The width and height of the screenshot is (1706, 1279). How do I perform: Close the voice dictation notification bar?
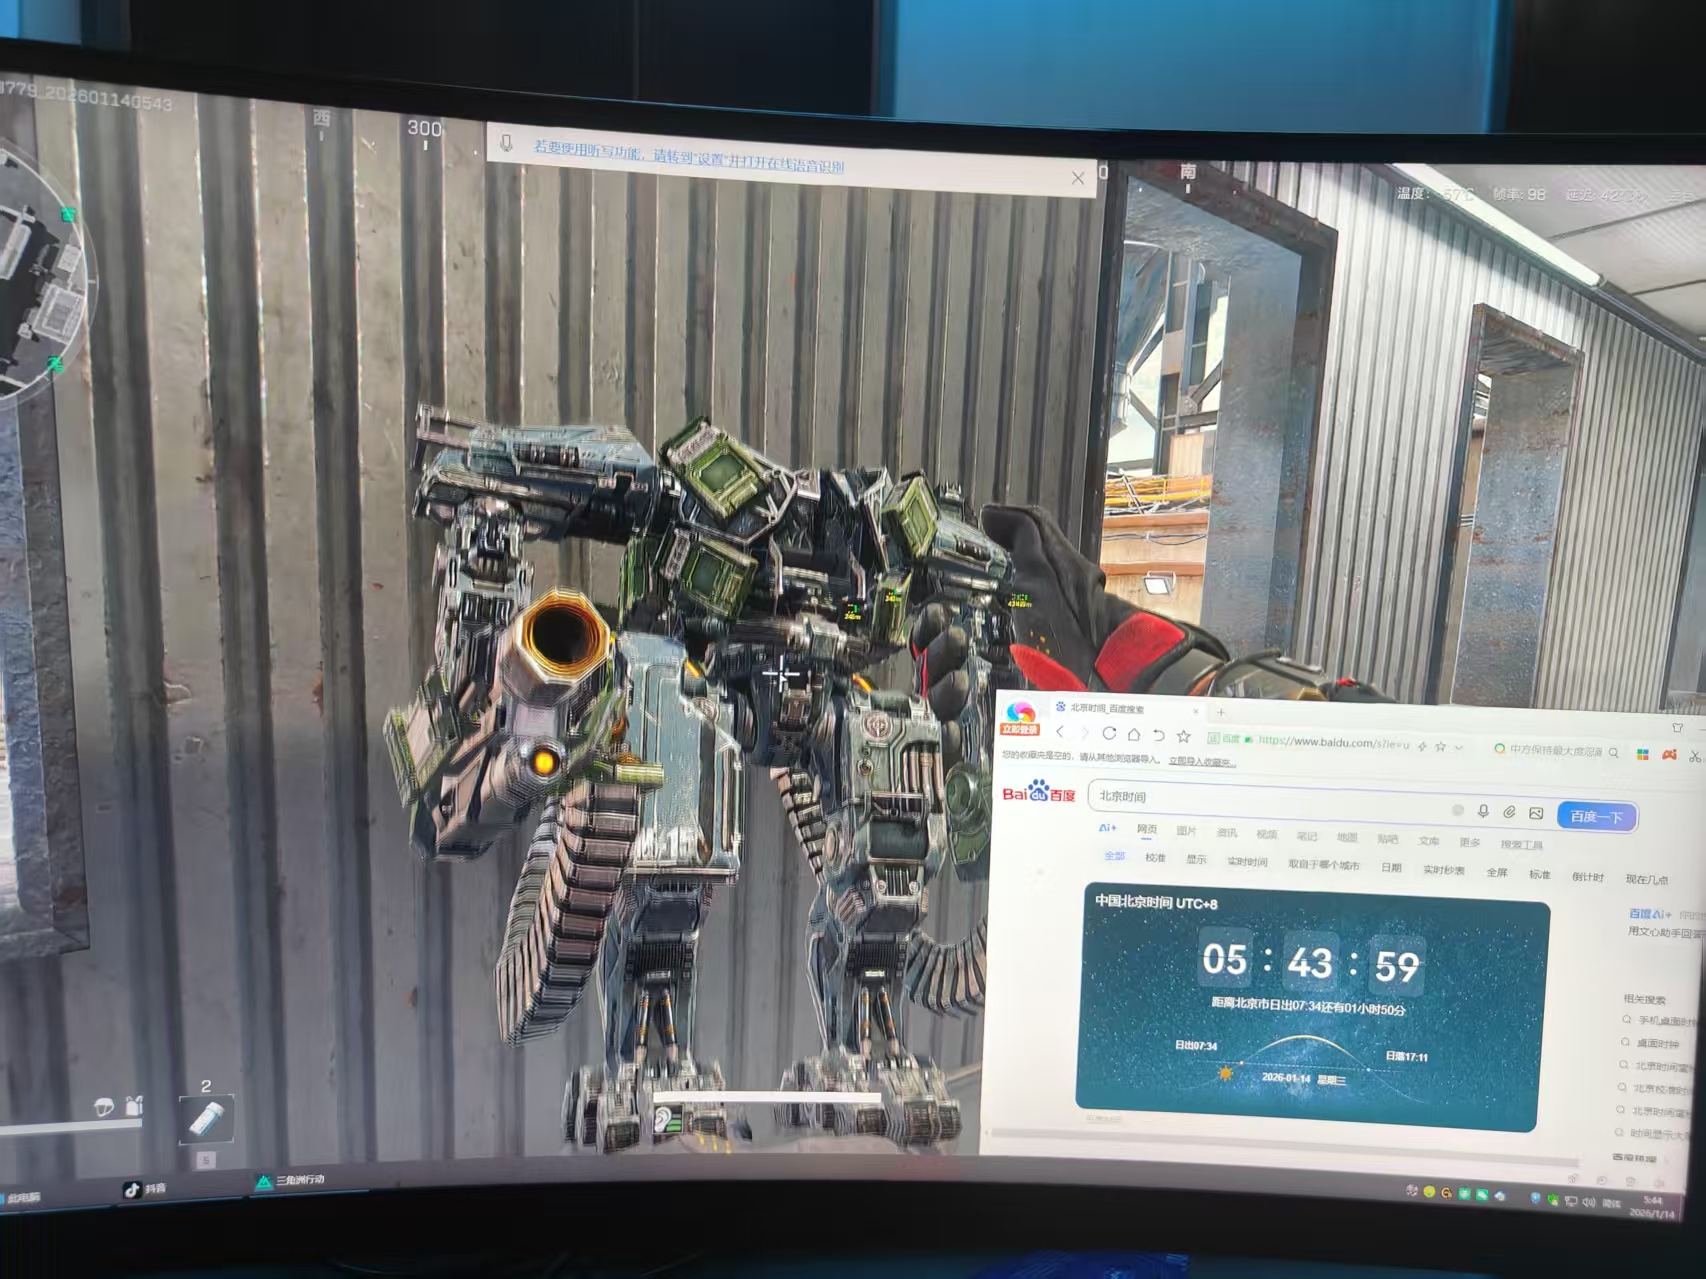(1077, 178)
